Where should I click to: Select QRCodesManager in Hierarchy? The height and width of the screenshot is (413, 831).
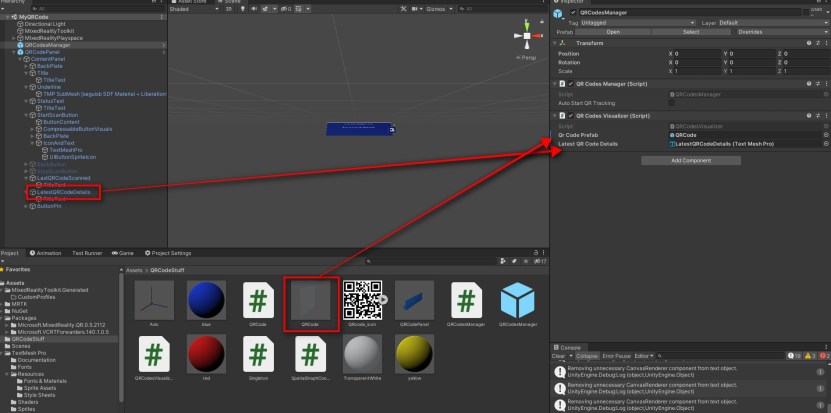pyautogui.click(x=47, y=45)
